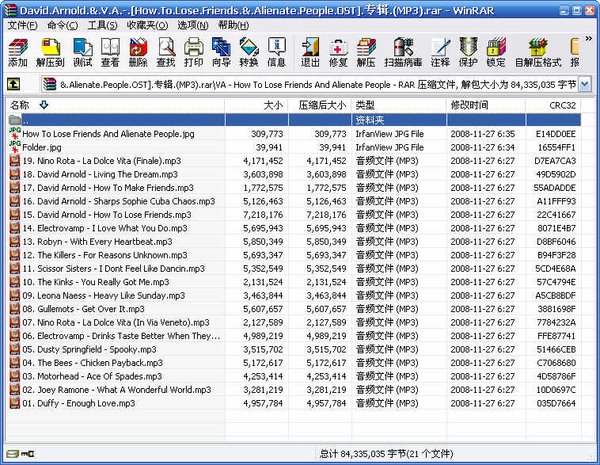Open the address bar path dropdown
The image size is (600, 465).
(584, 85)
